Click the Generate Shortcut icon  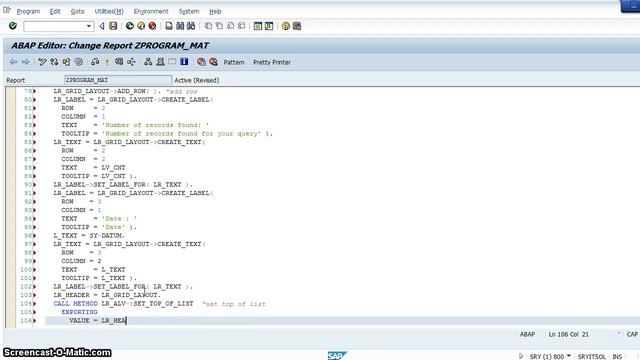pos(269,26)
